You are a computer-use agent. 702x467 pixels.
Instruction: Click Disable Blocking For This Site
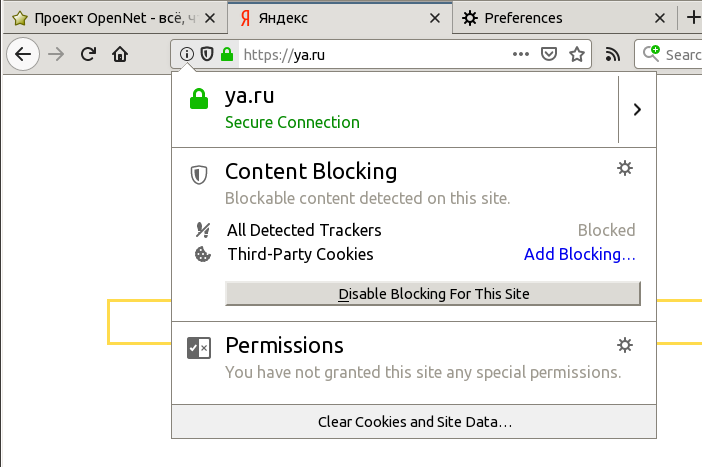tap(433, 294)
